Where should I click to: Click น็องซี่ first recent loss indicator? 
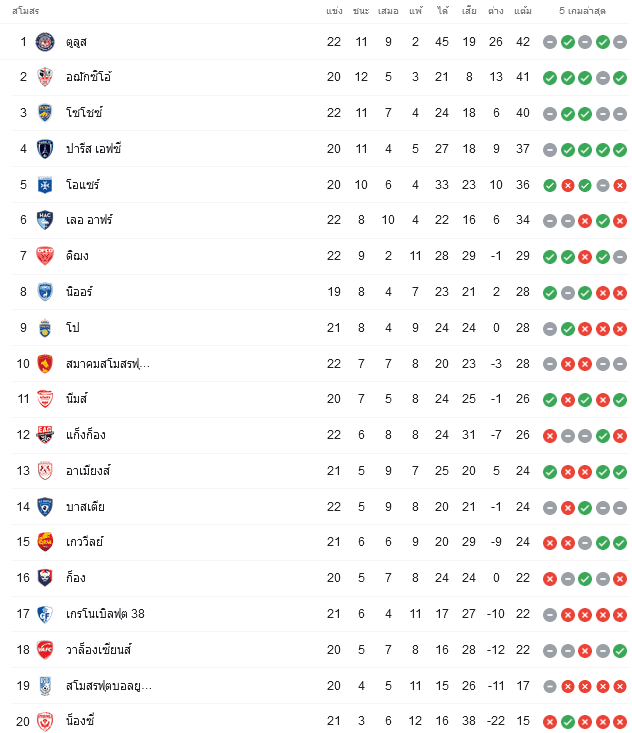550,722
